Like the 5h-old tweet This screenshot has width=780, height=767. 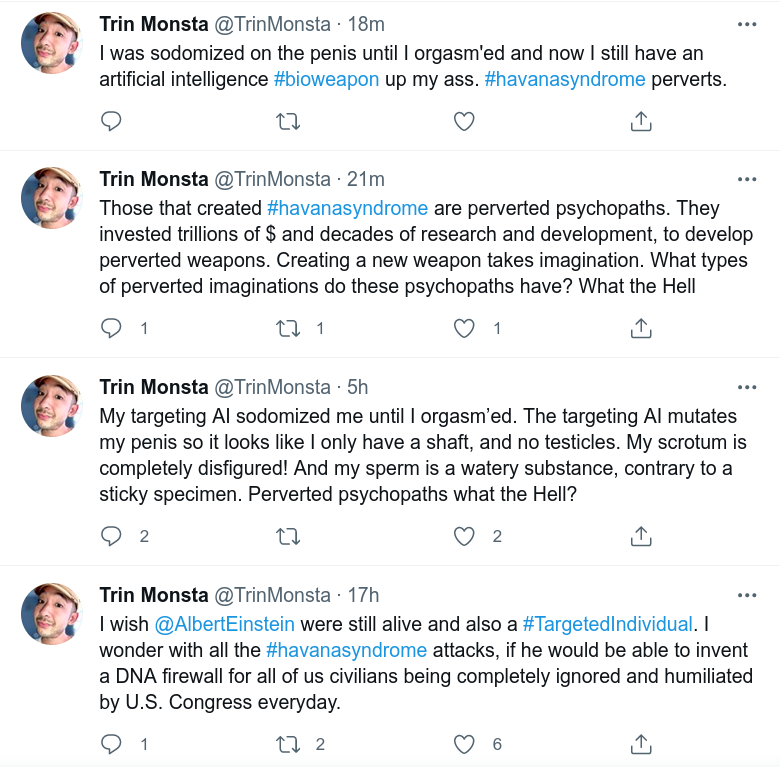(x=464, y=536)
